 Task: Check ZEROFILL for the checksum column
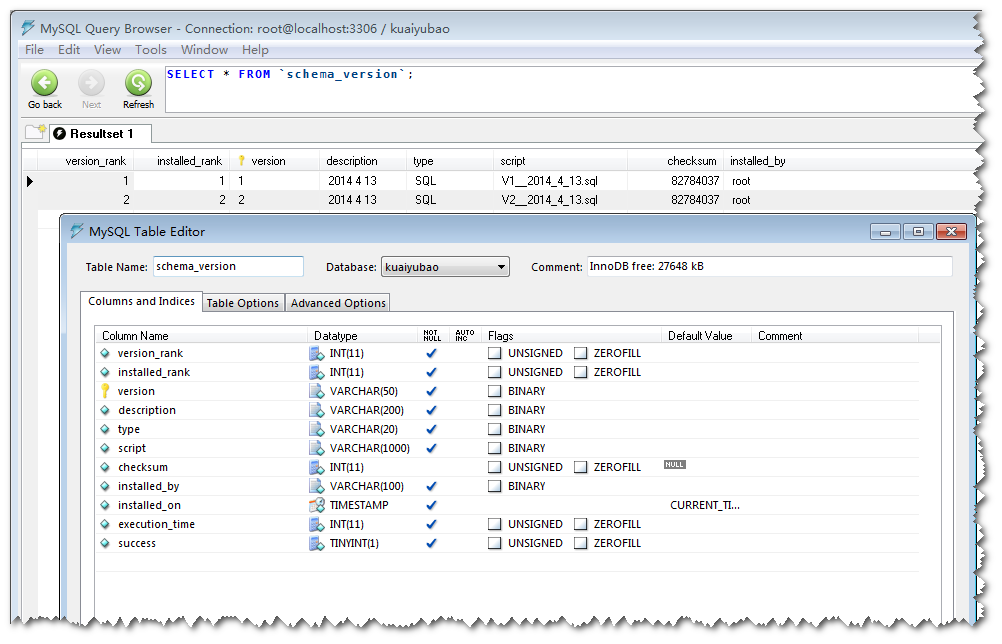coord(580,467)
